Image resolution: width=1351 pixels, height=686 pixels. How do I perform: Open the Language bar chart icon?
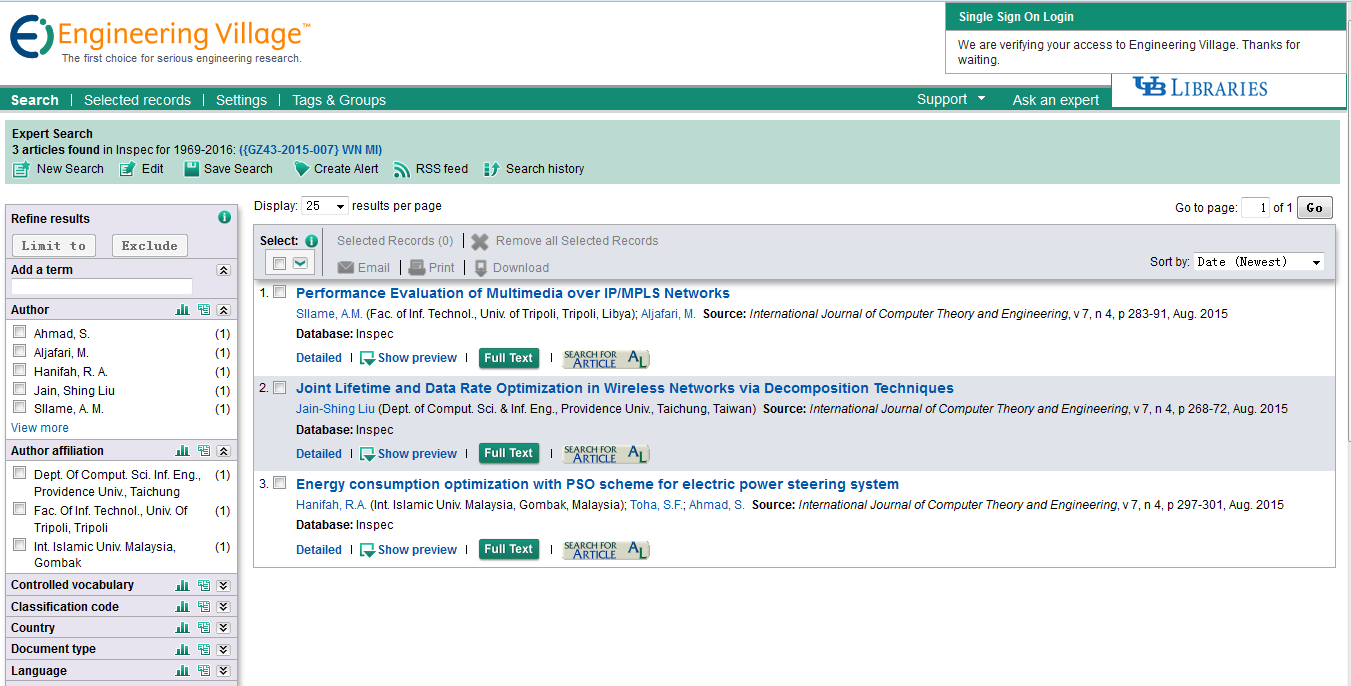tap(182, 671)
